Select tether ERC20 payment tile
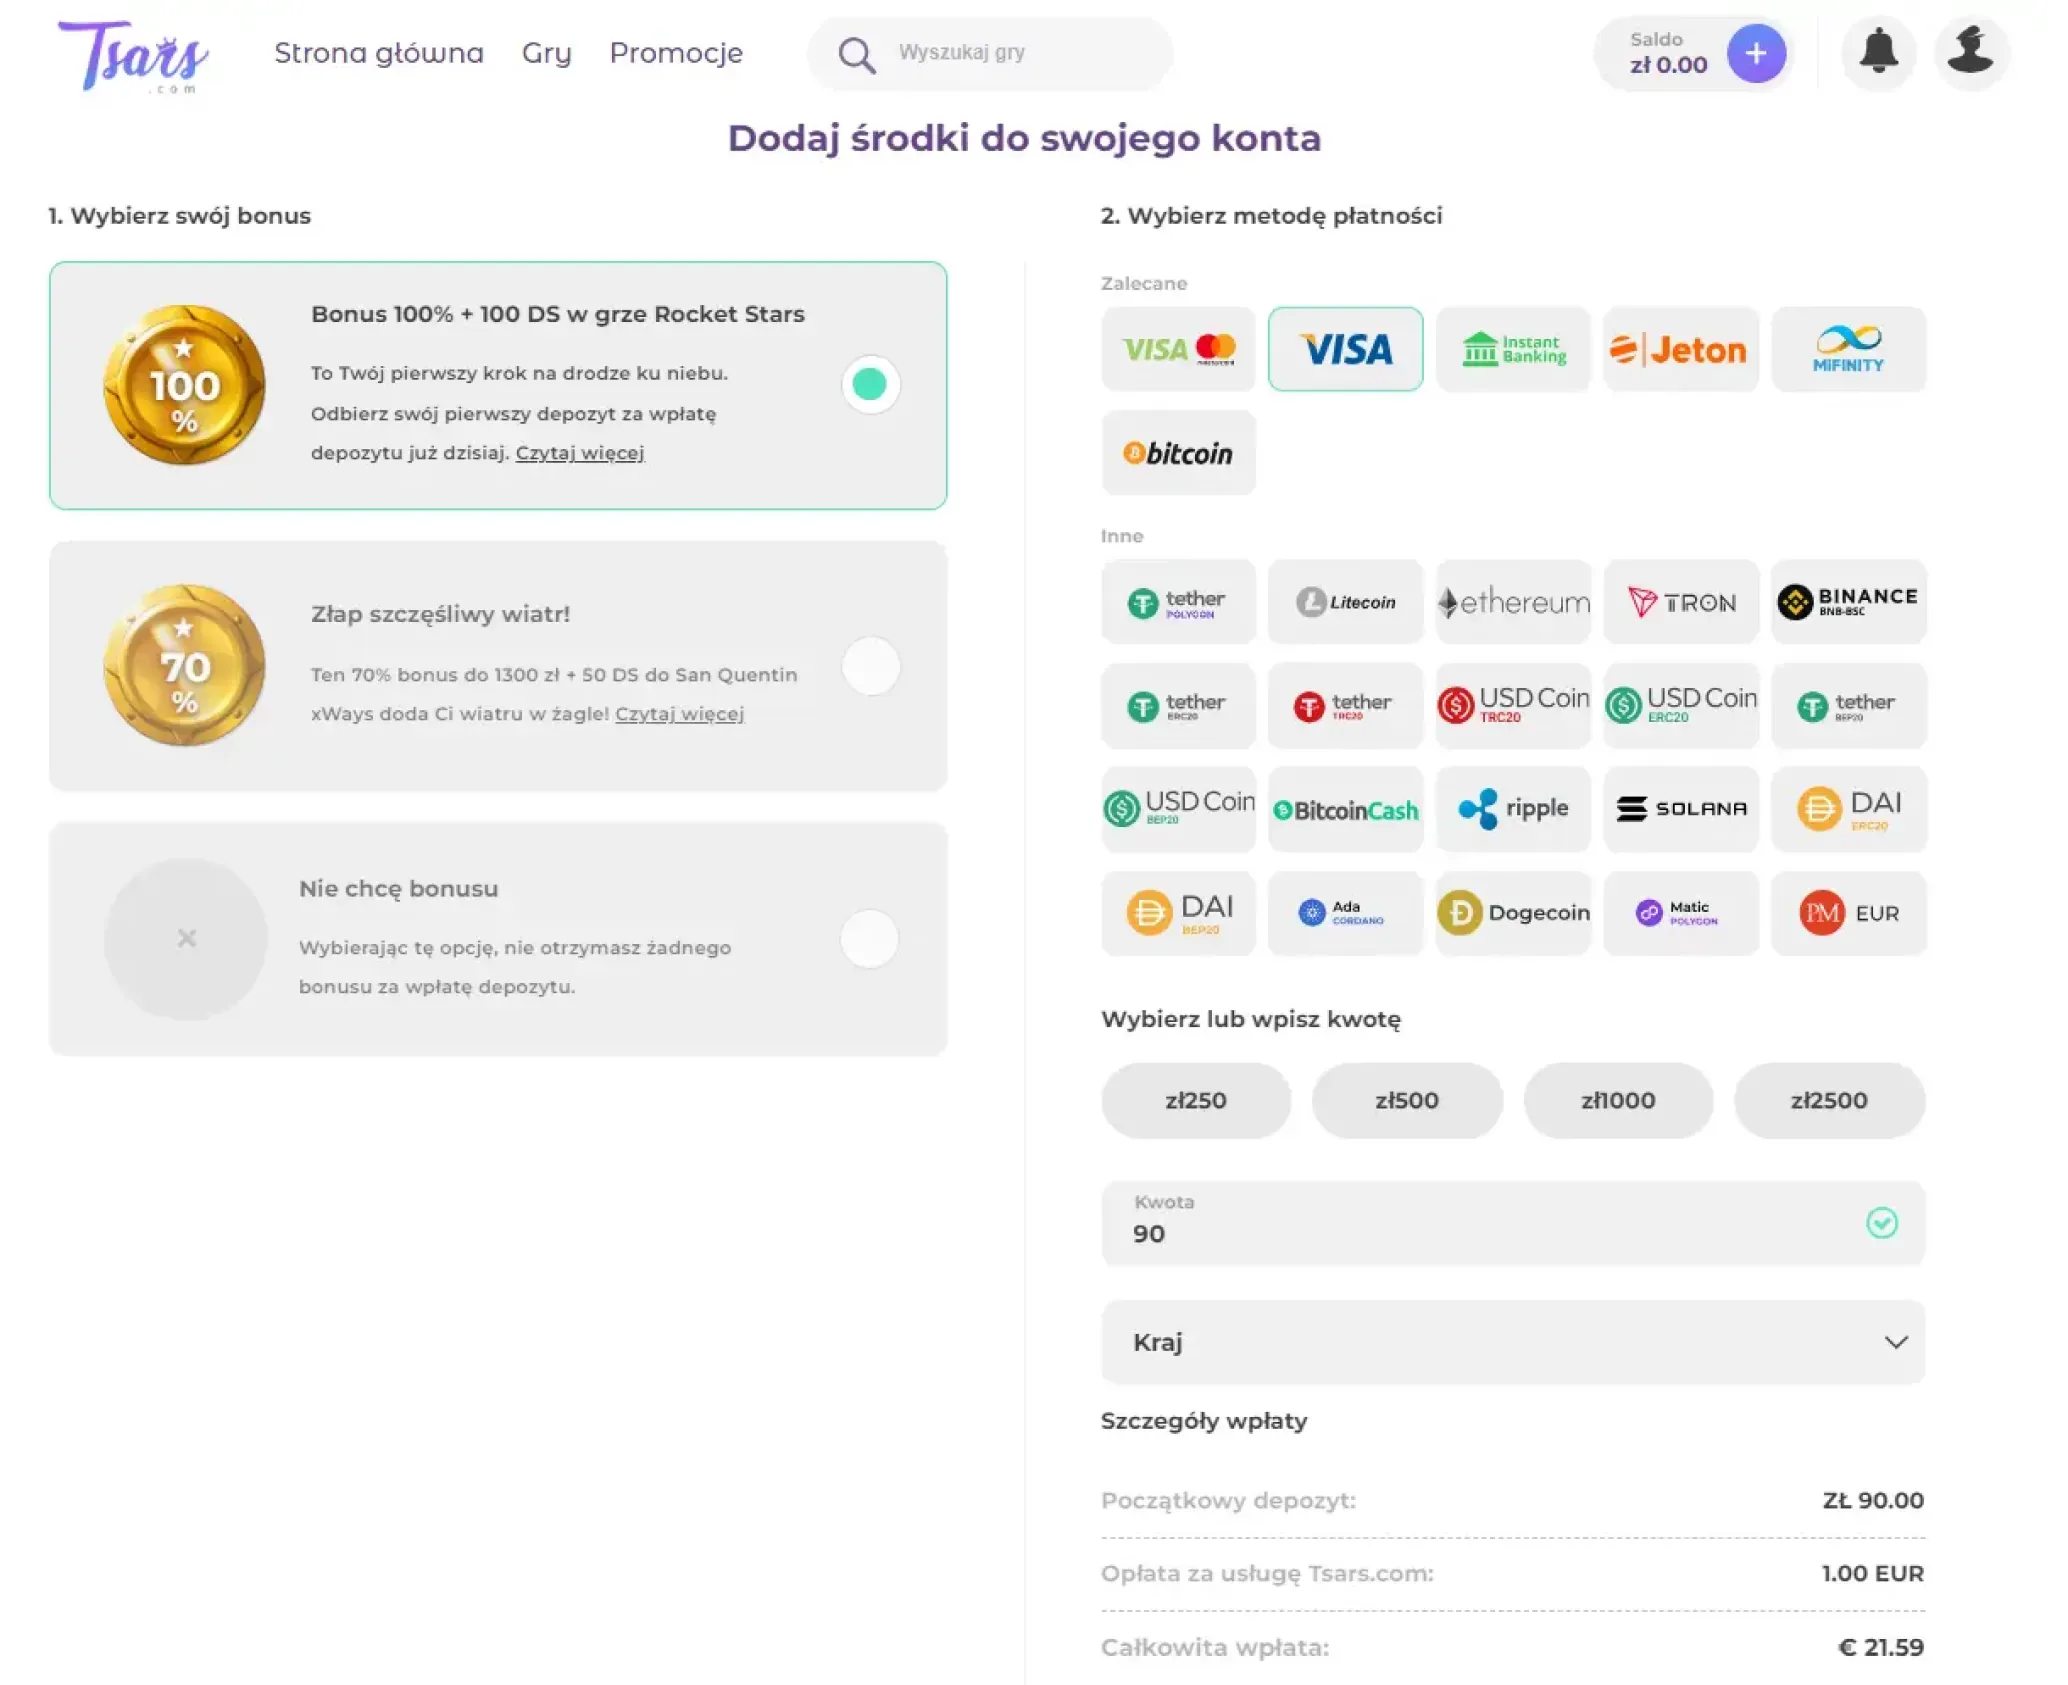This screenshot has height=1685, width=2068. 1178,706
